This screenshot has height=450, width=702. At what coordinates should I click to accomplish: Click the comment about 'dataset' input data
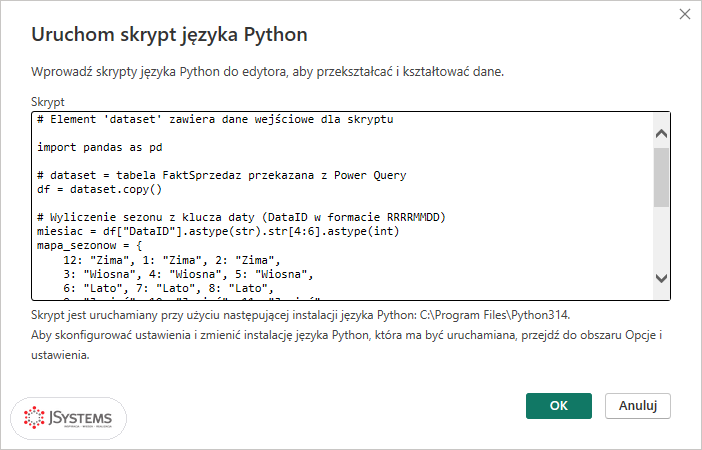215,120
